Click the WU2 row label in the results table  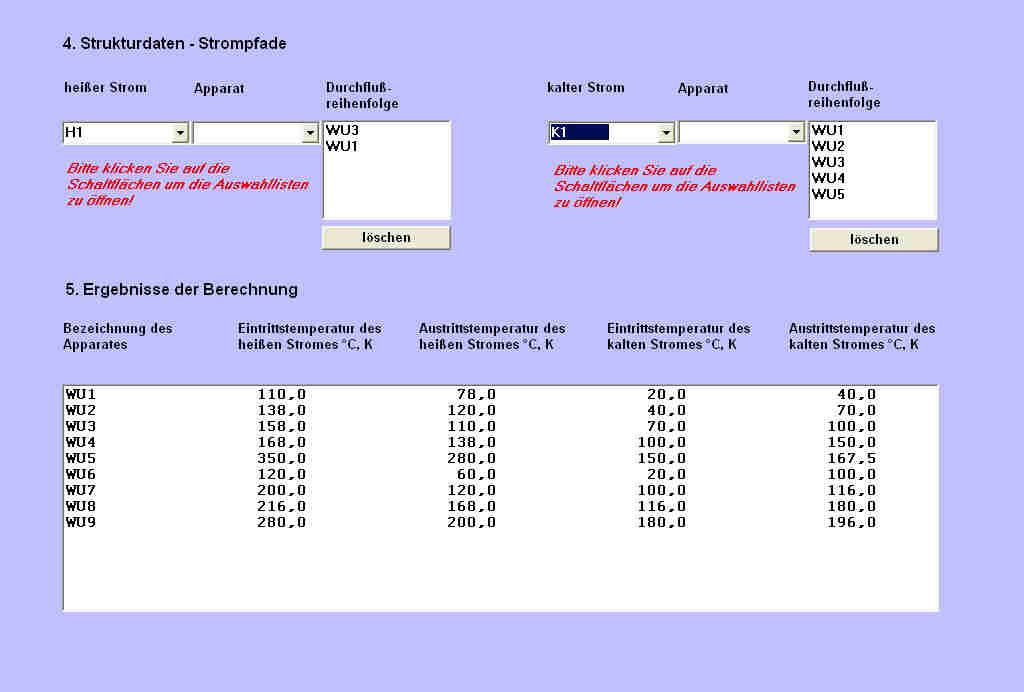coord(81,410)
